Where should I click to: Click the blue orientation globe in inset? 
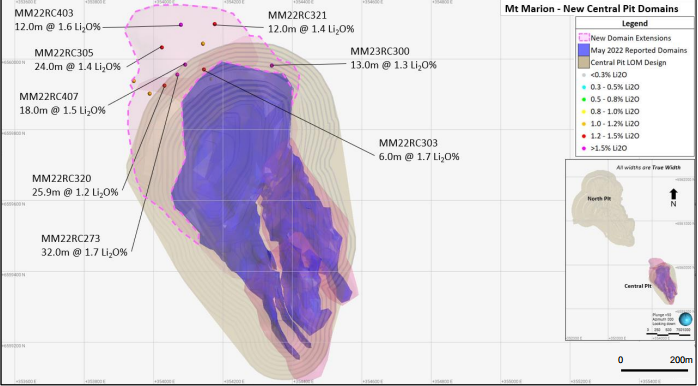[x=686, y=319]
